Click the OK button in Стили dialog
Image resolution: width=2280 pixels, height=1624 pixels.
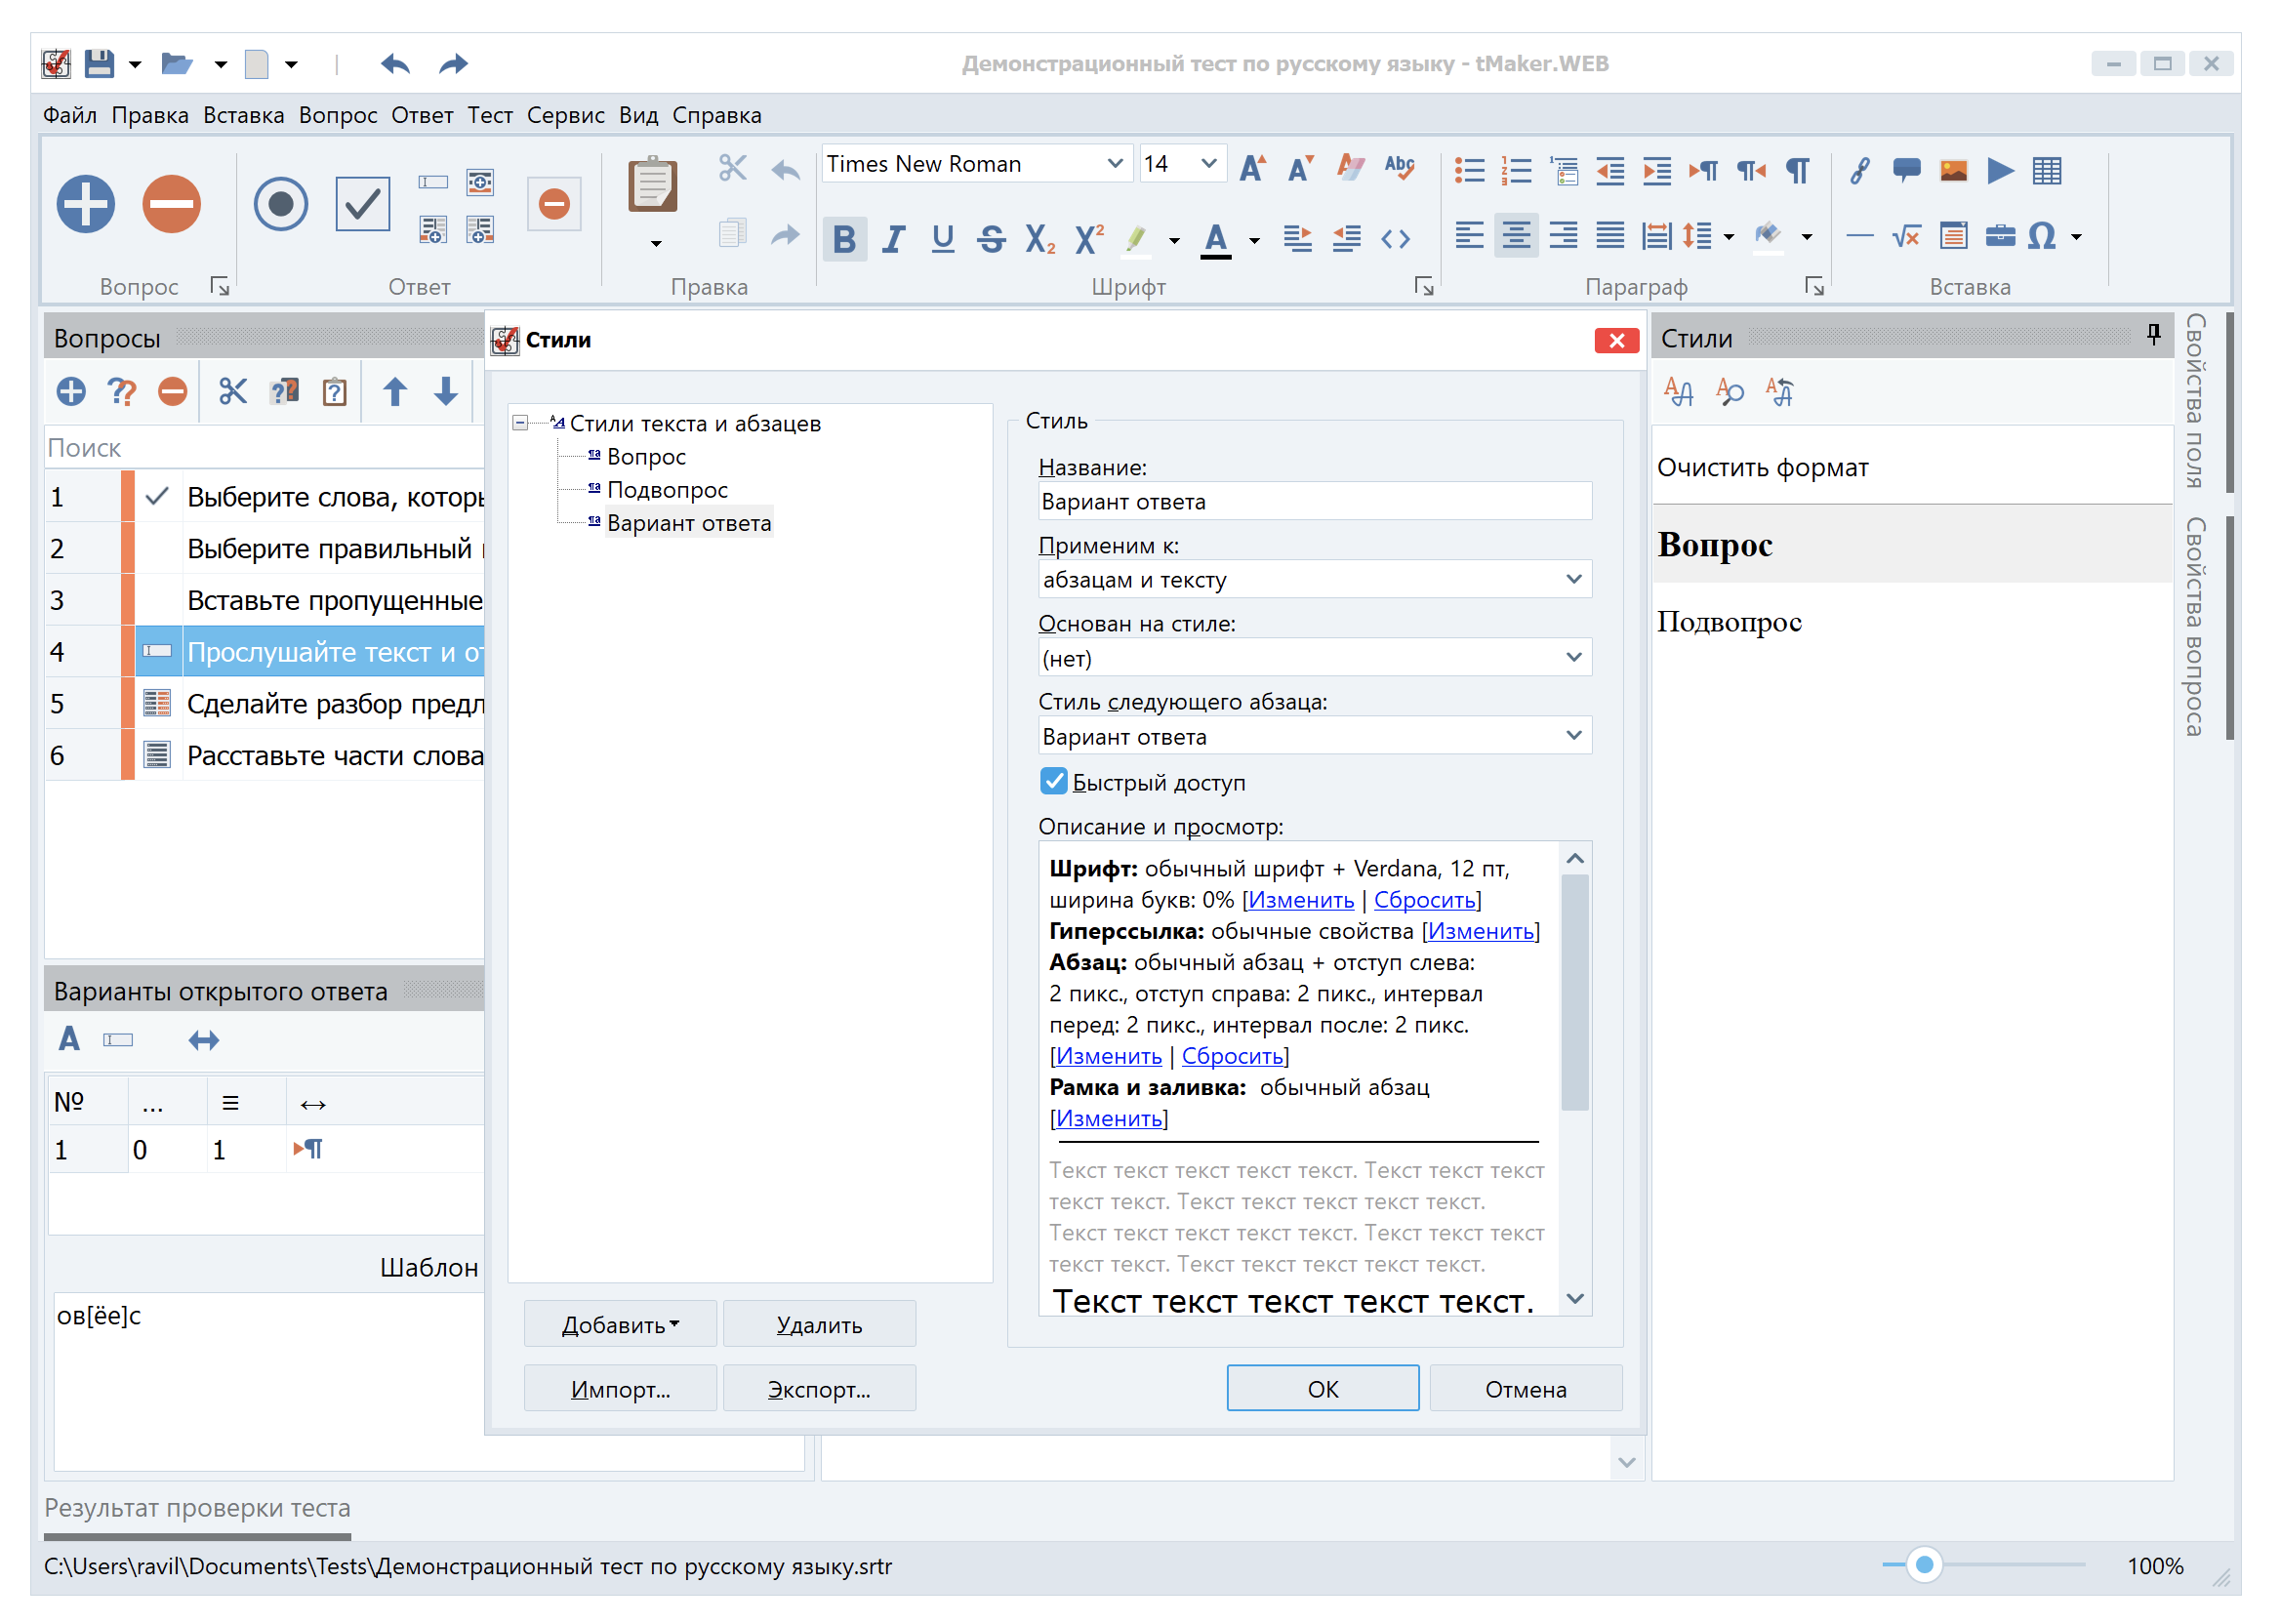pyautogui.click(x=1323, y=1389)
